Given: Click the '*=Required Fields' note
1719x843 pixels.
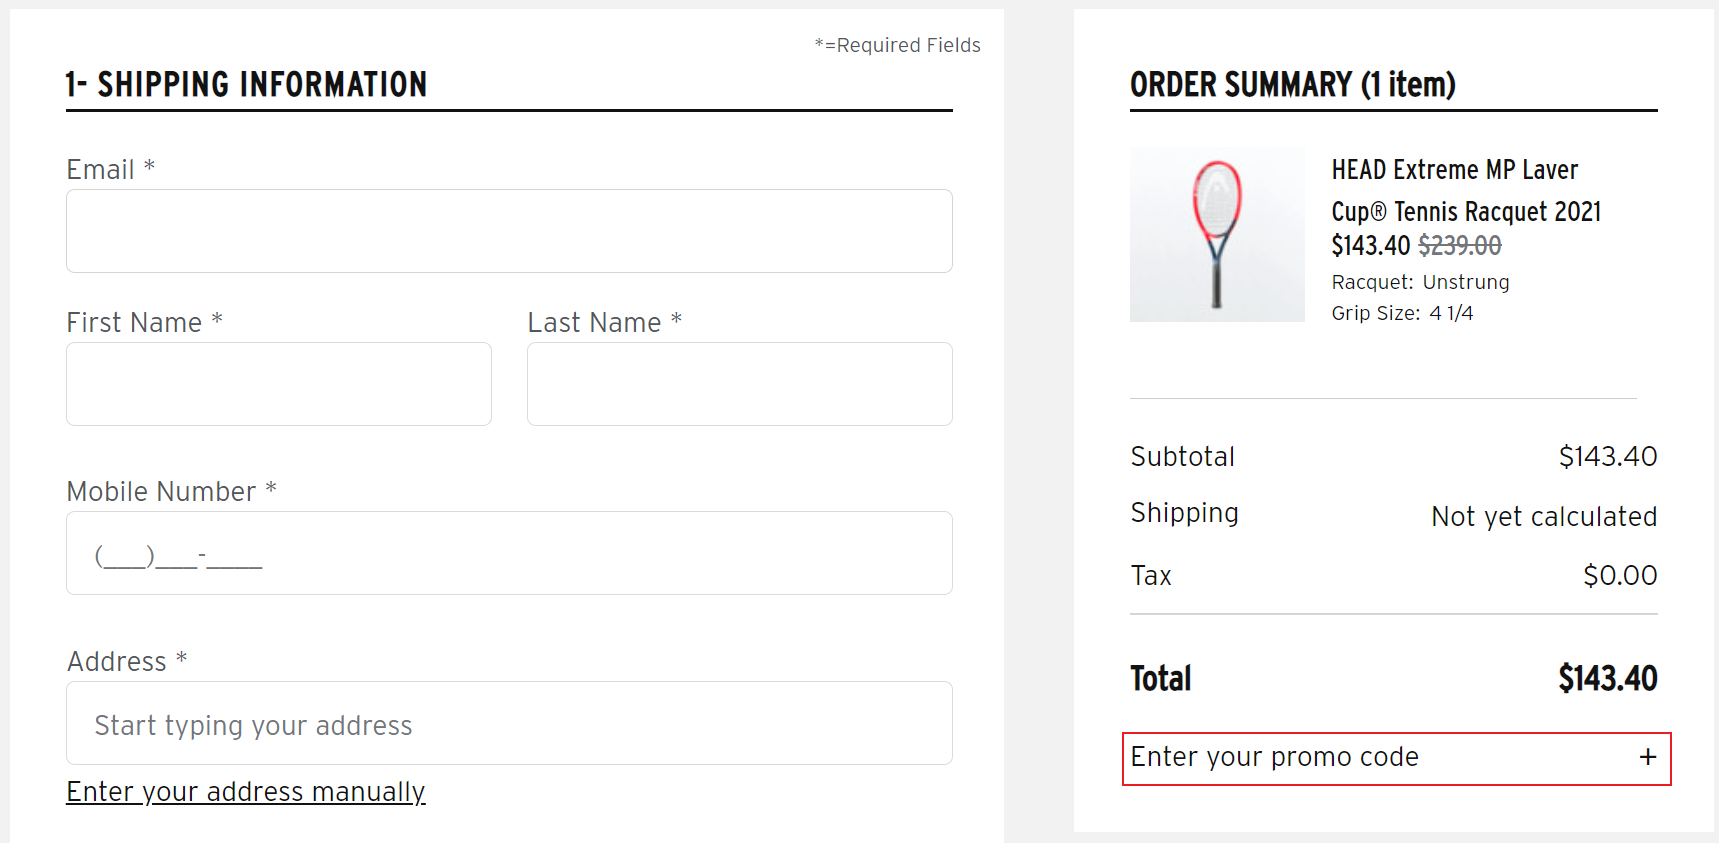Looking at the screenshot, I should click(896, 45).
